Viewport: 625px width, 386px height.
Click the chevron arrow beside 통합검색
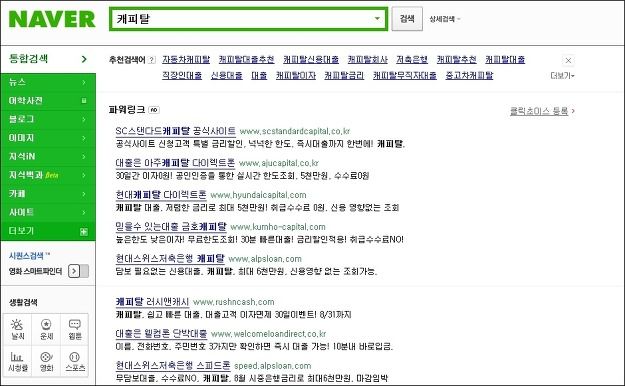84,59
